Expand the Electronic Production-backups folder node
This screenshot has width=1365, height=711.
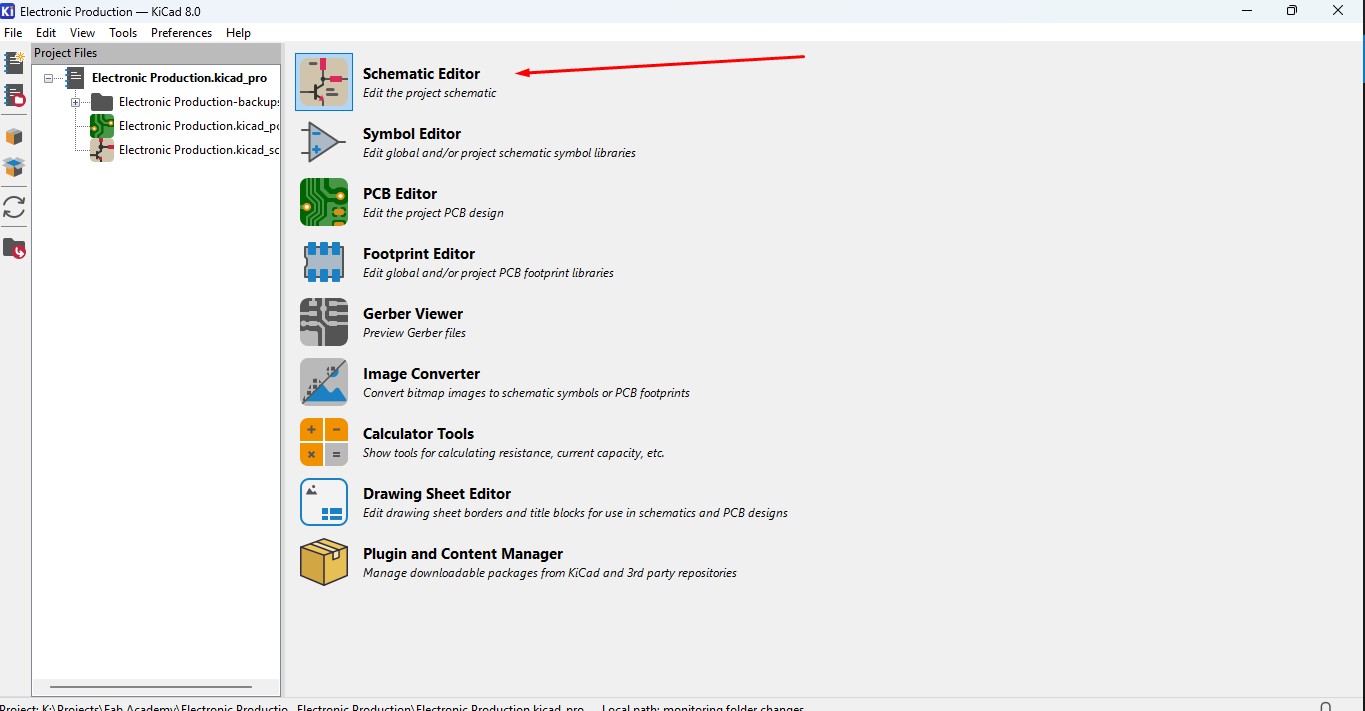coord(75,102)
